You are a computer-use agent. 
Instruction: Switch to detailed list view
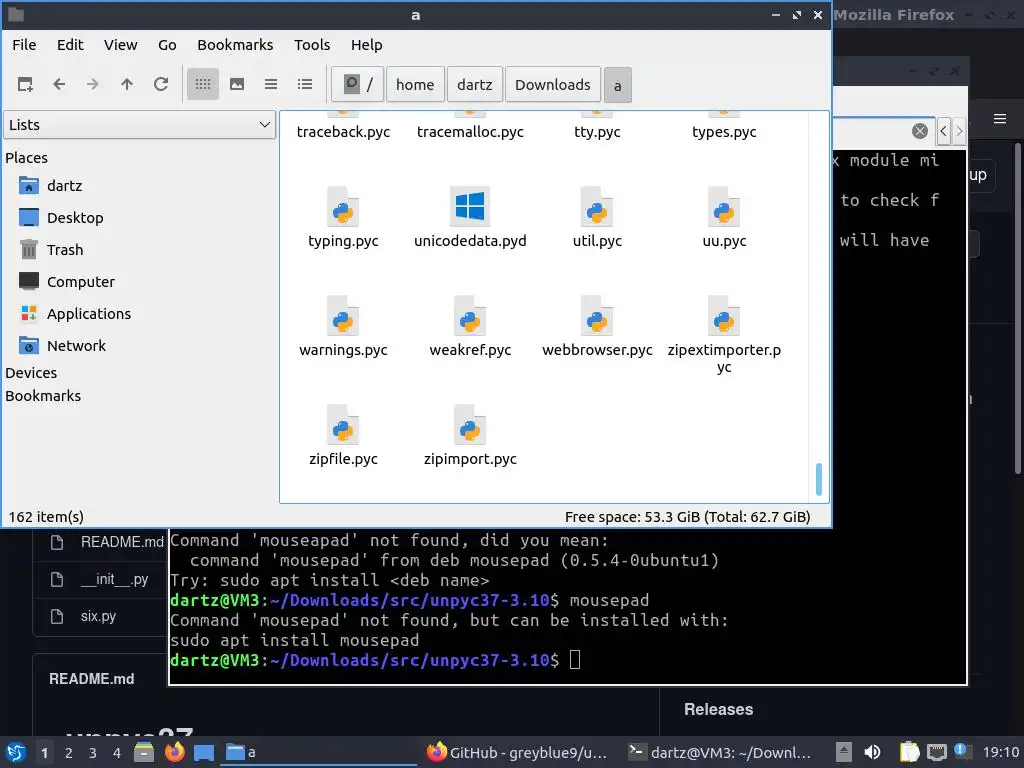click(x=305, y=84)
